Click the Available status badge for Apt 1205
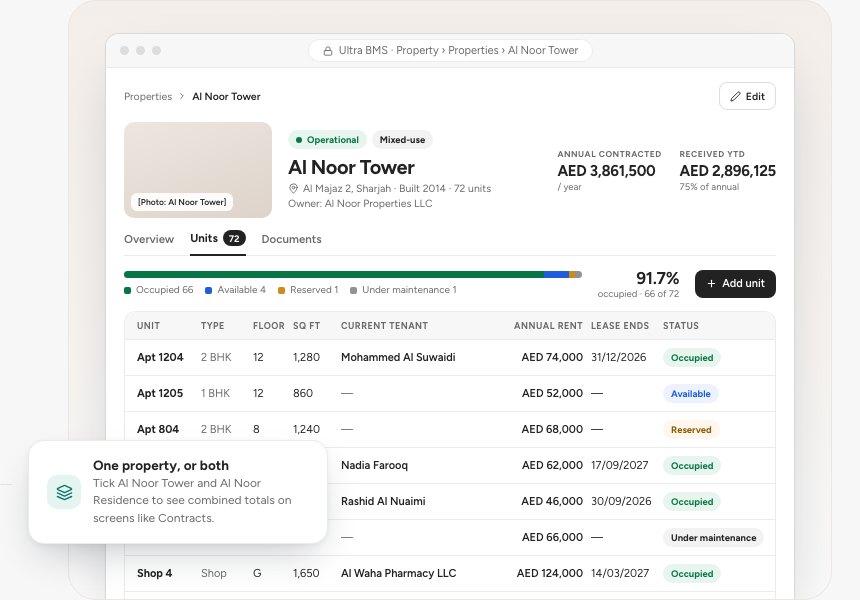Image resolution: width=860 pixels, height=600 pixels. click(x=691, y=394)
